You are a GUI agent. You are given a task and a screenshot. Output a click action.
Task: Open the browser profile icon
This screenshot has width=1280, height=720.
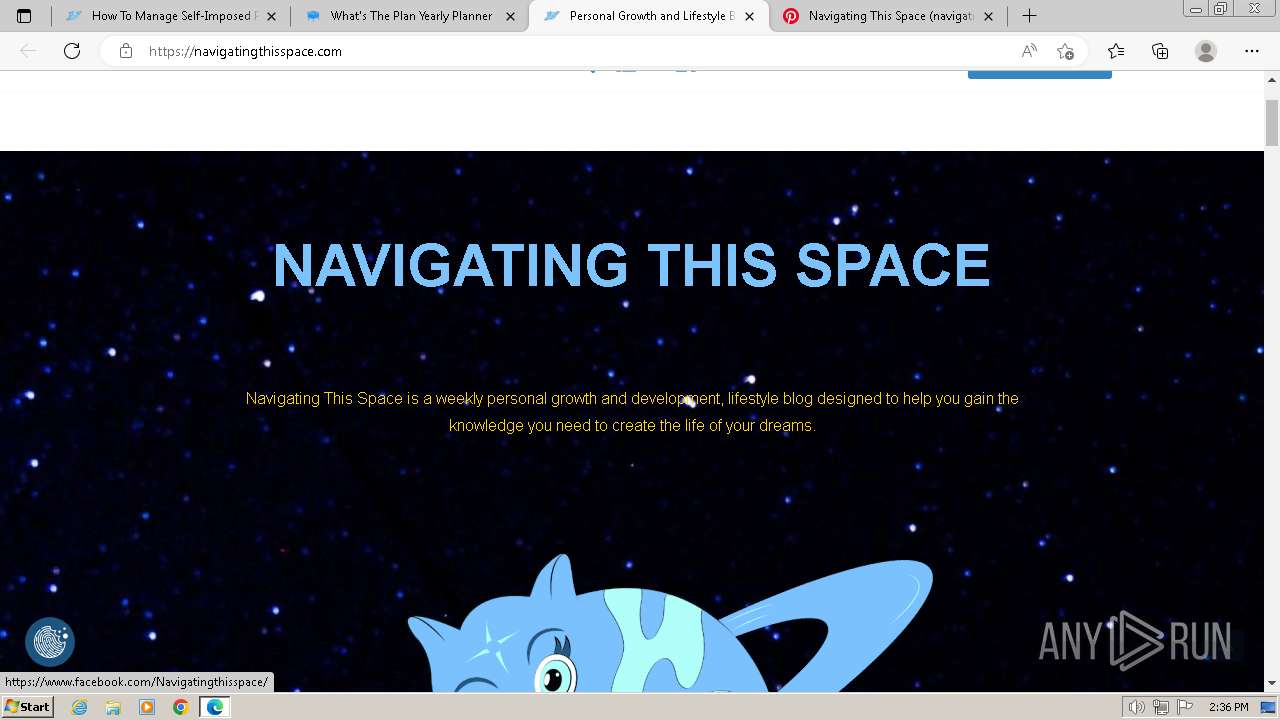coord(1206,51)
